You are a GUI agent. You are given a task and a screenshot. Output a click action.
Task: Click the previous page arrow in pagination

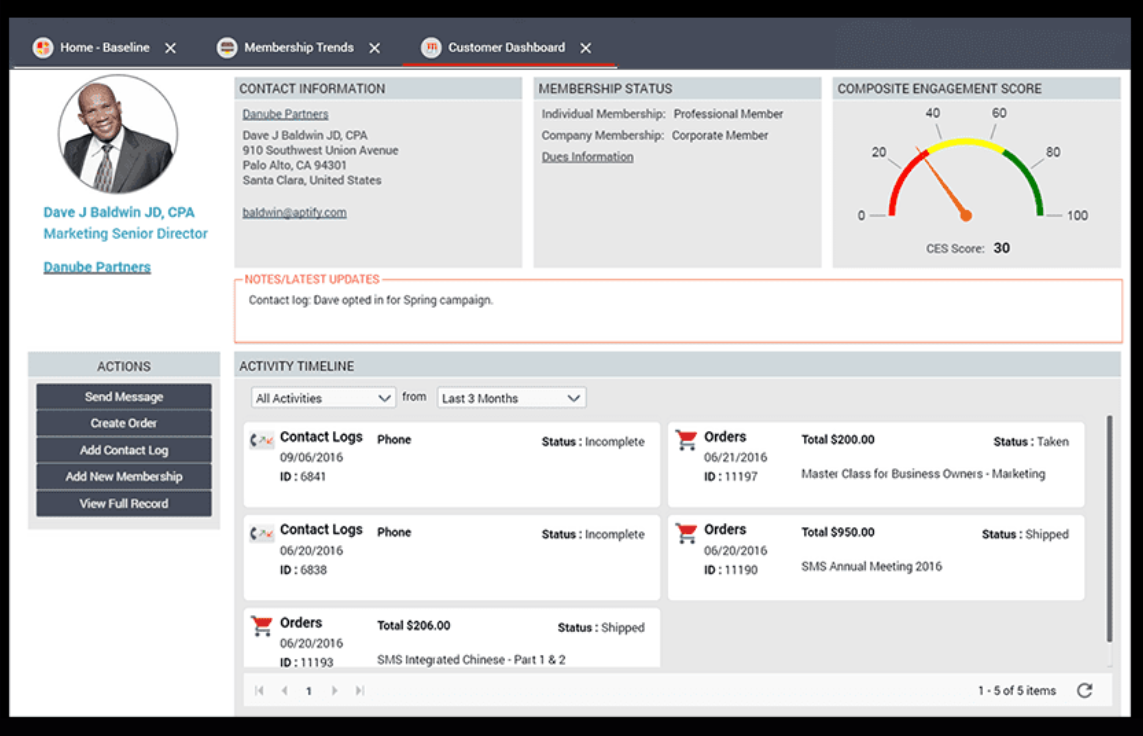(283, 689)
